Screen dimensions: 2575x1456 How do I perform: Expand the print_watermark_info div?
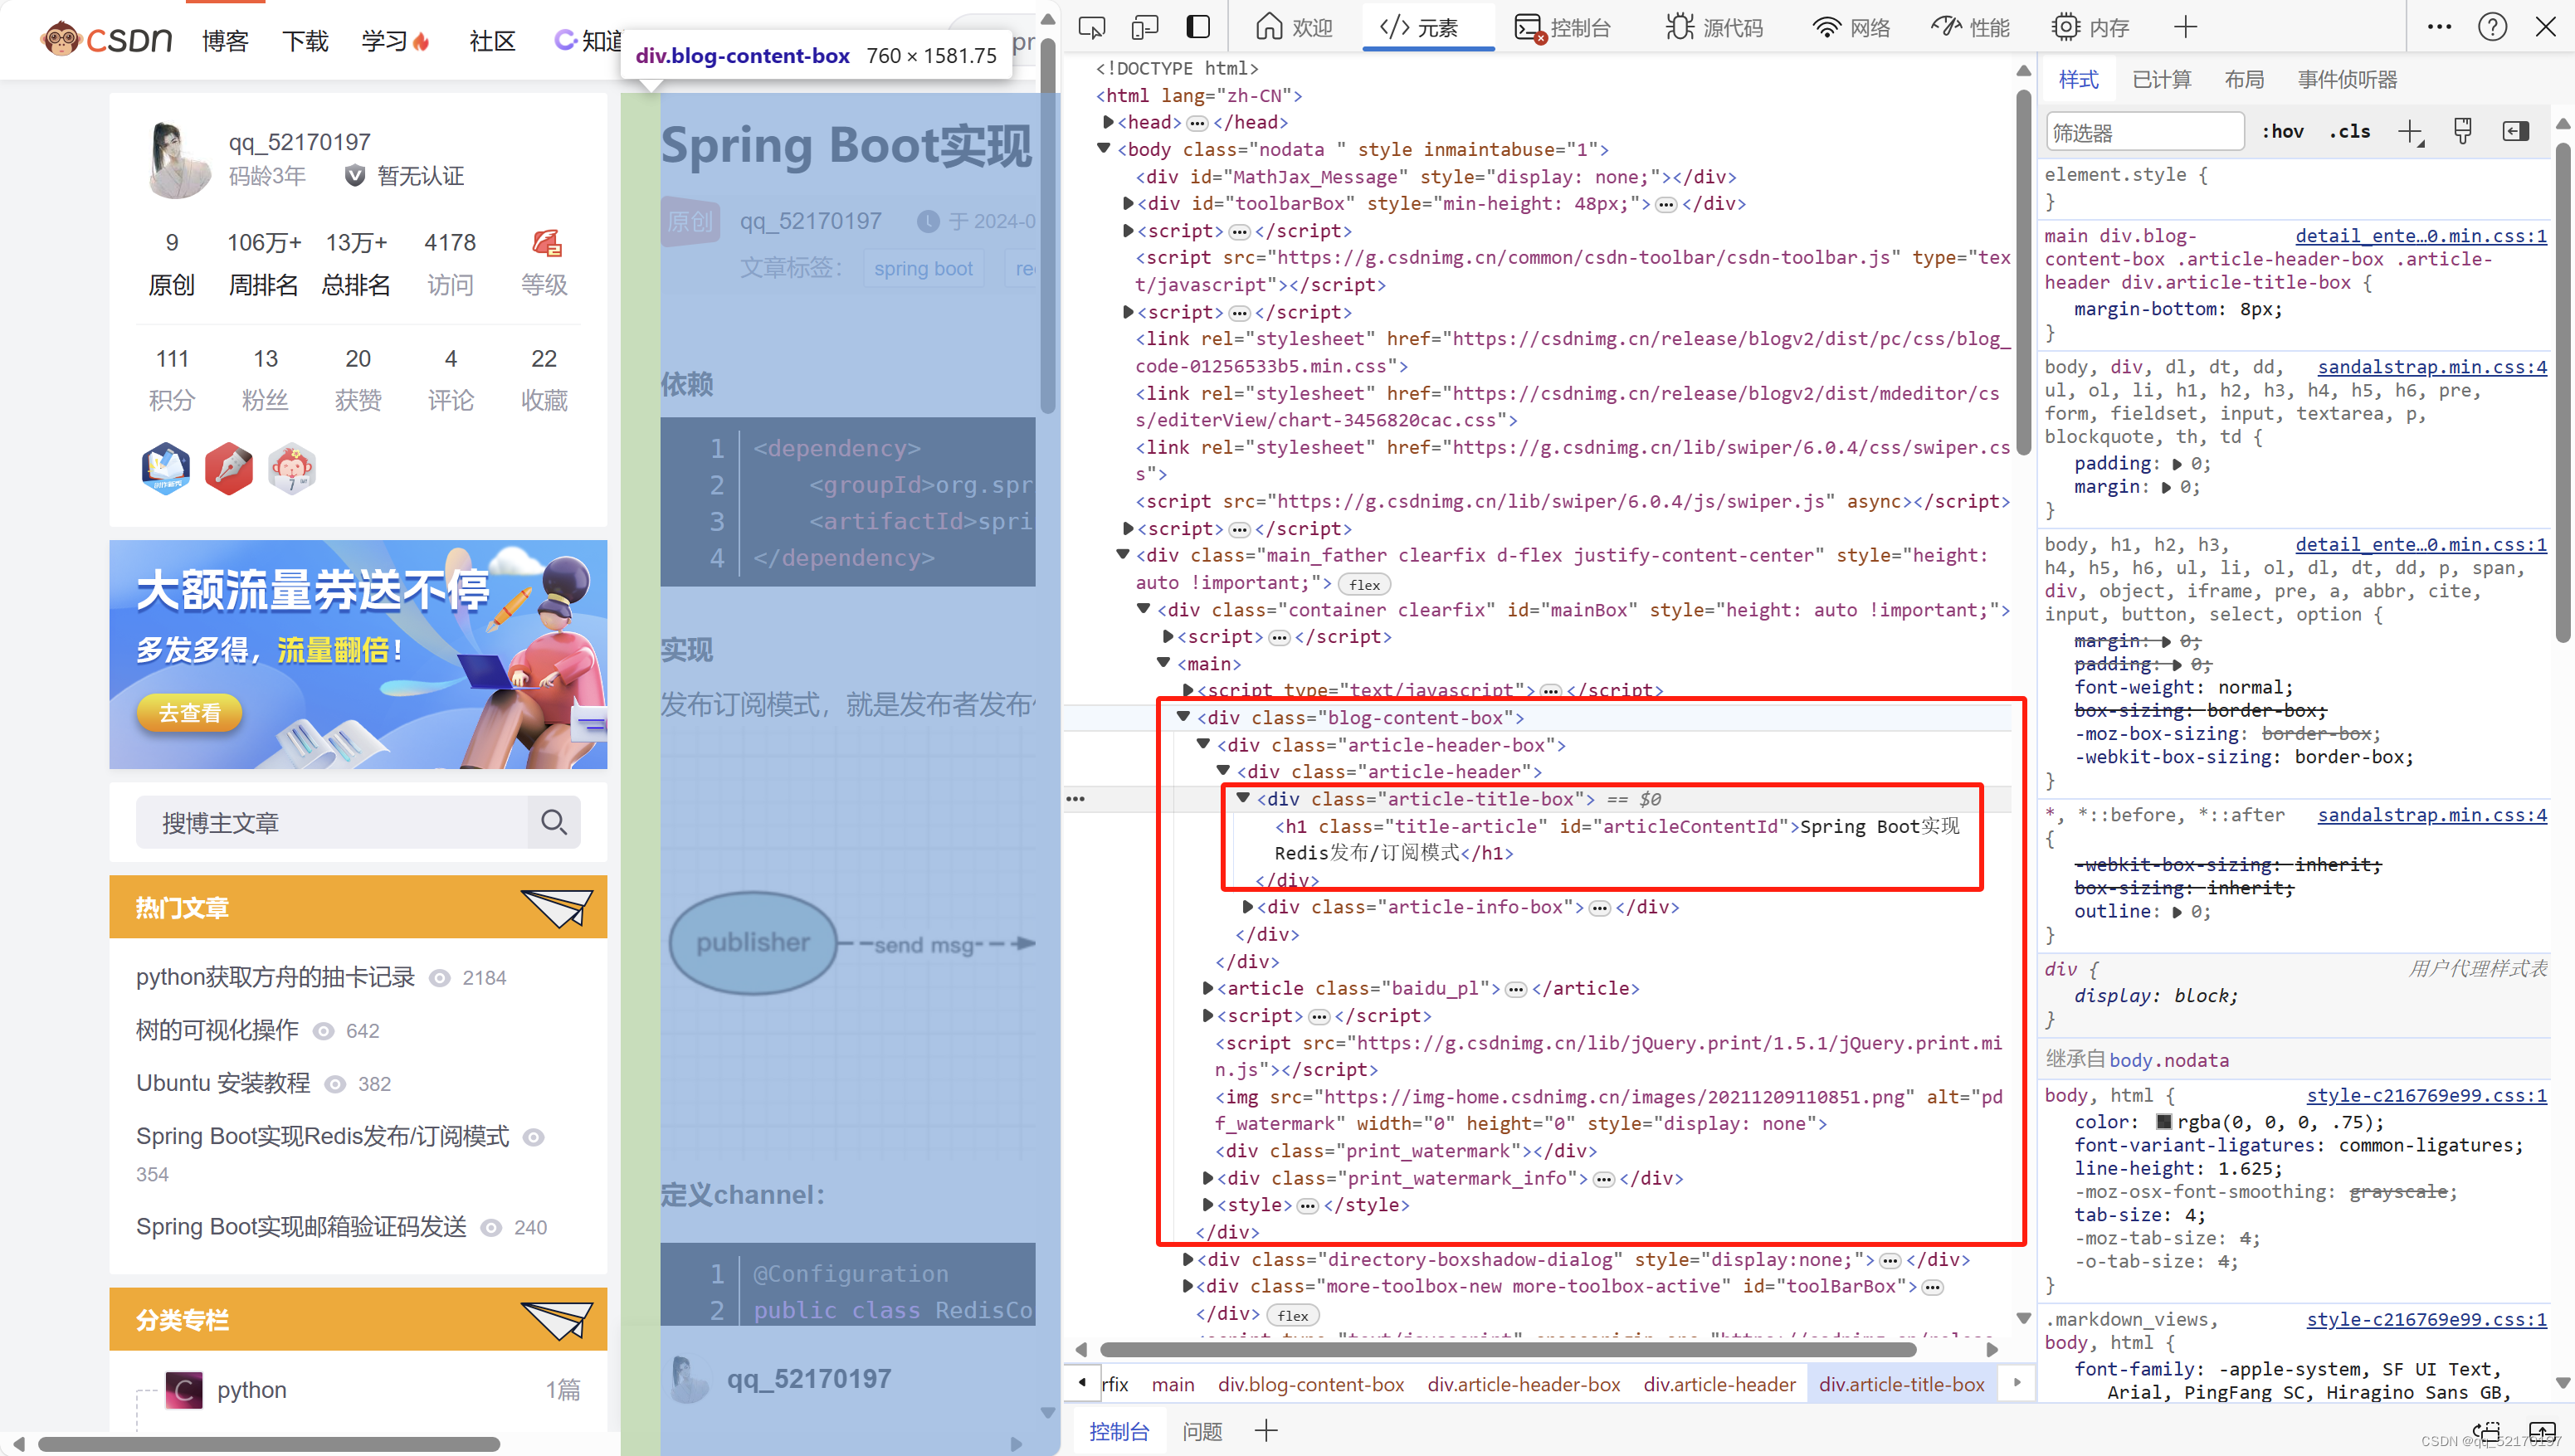point(1207,1178)
